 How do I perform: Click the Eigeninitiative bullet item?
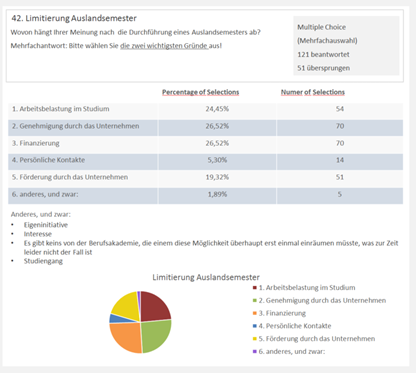(x=46, y=225)
